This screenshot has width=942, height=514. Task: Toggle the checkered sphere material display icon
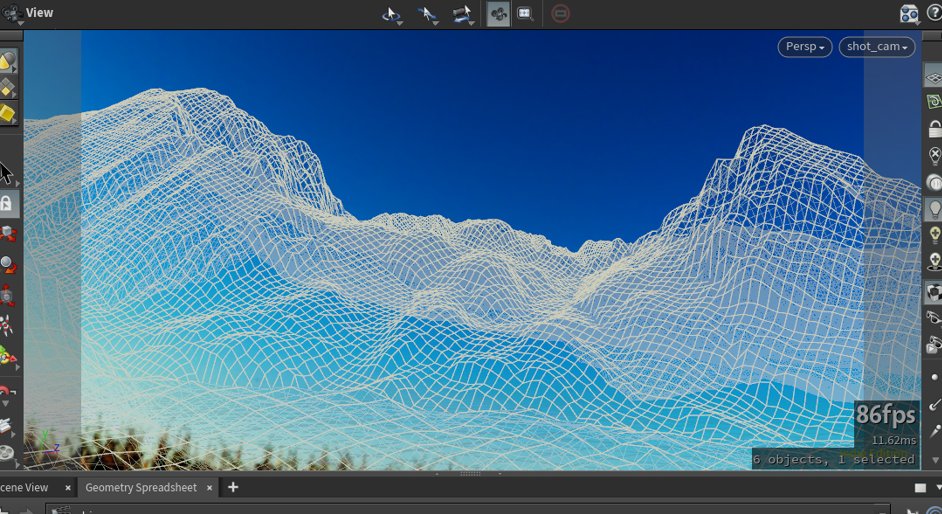pos(934,292)
